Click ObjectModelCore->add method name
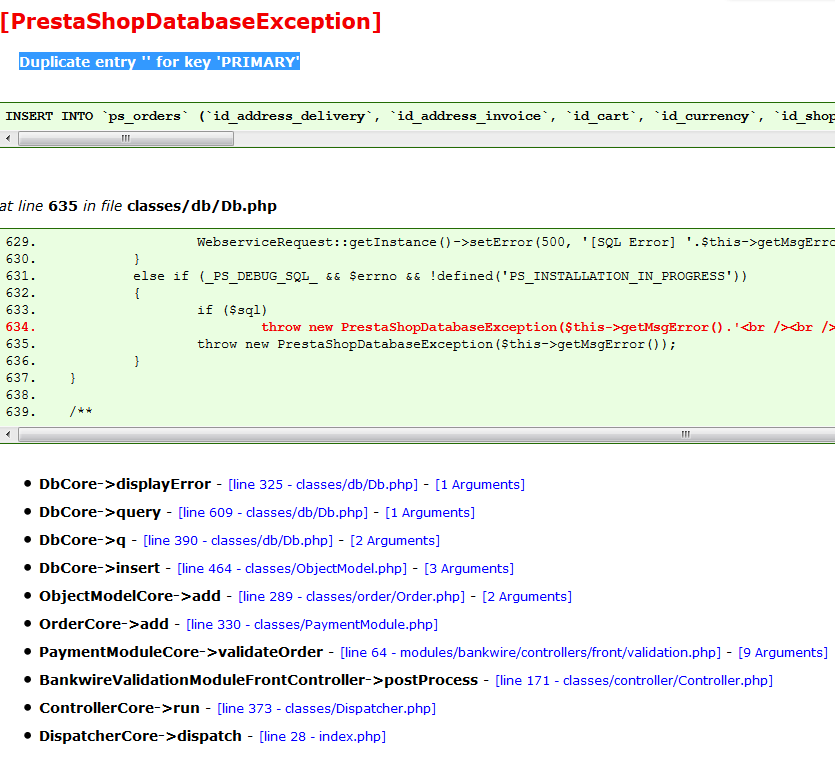This screenshot has height=767, width=835. point(130,596)
